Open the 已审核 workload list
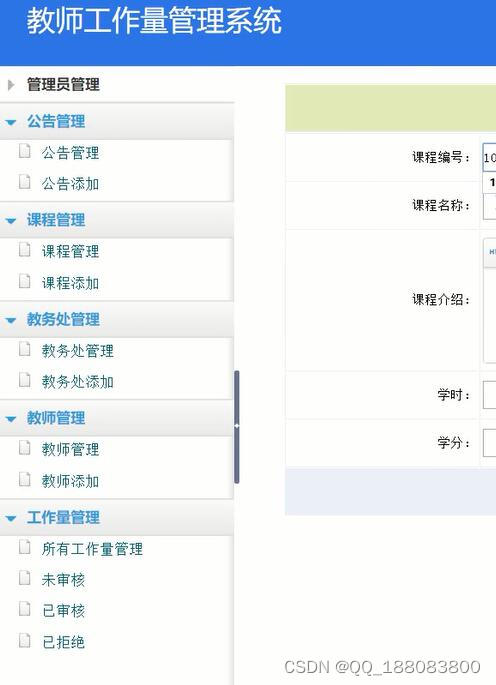 coord(63,610)
